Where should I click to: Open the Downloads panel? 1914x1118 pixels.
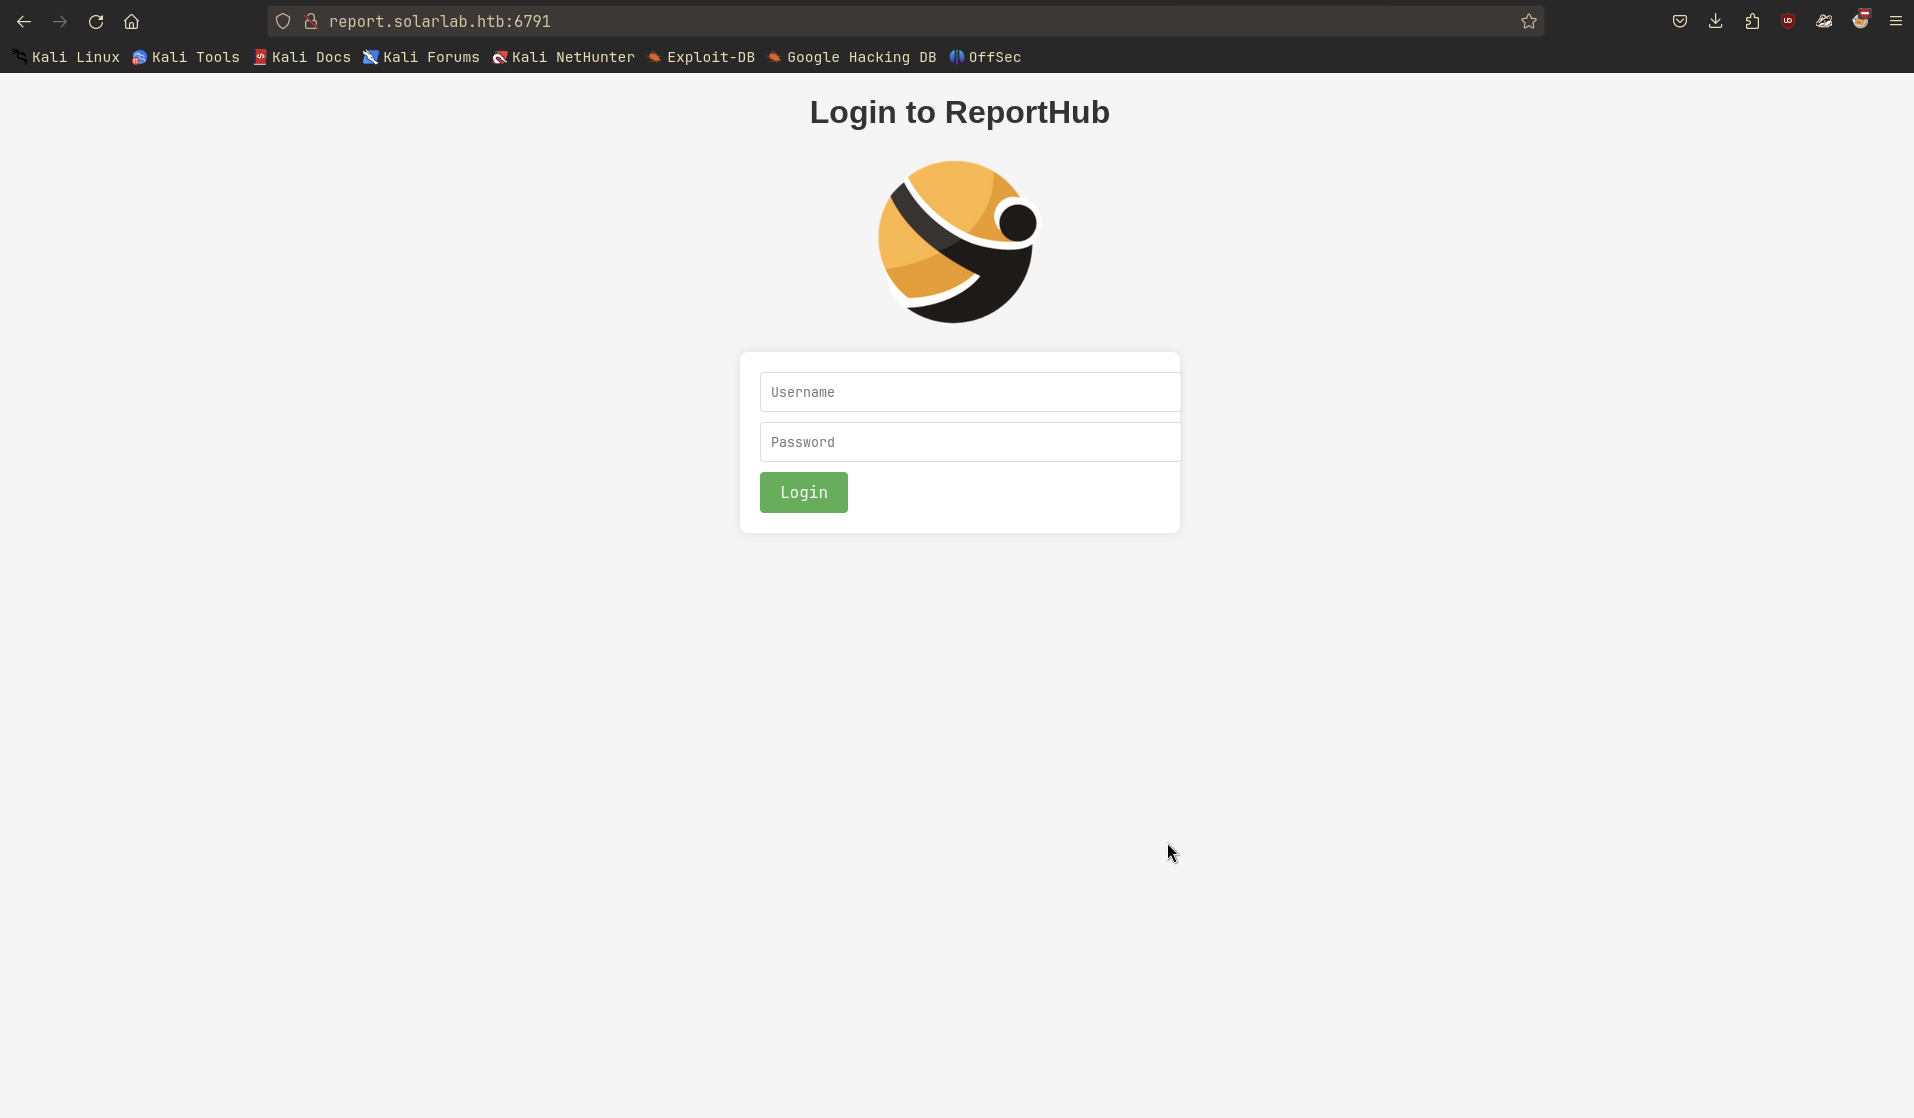point(1716,21)
